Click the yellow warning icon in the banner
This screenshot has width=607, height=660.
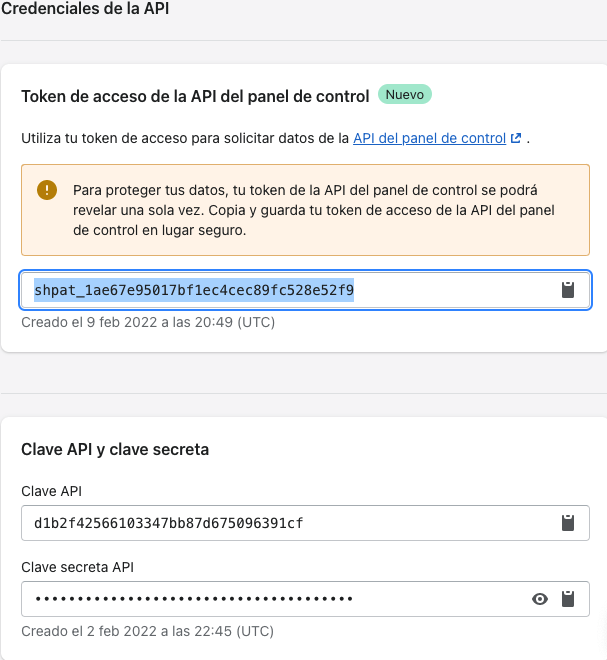[47, 190]
